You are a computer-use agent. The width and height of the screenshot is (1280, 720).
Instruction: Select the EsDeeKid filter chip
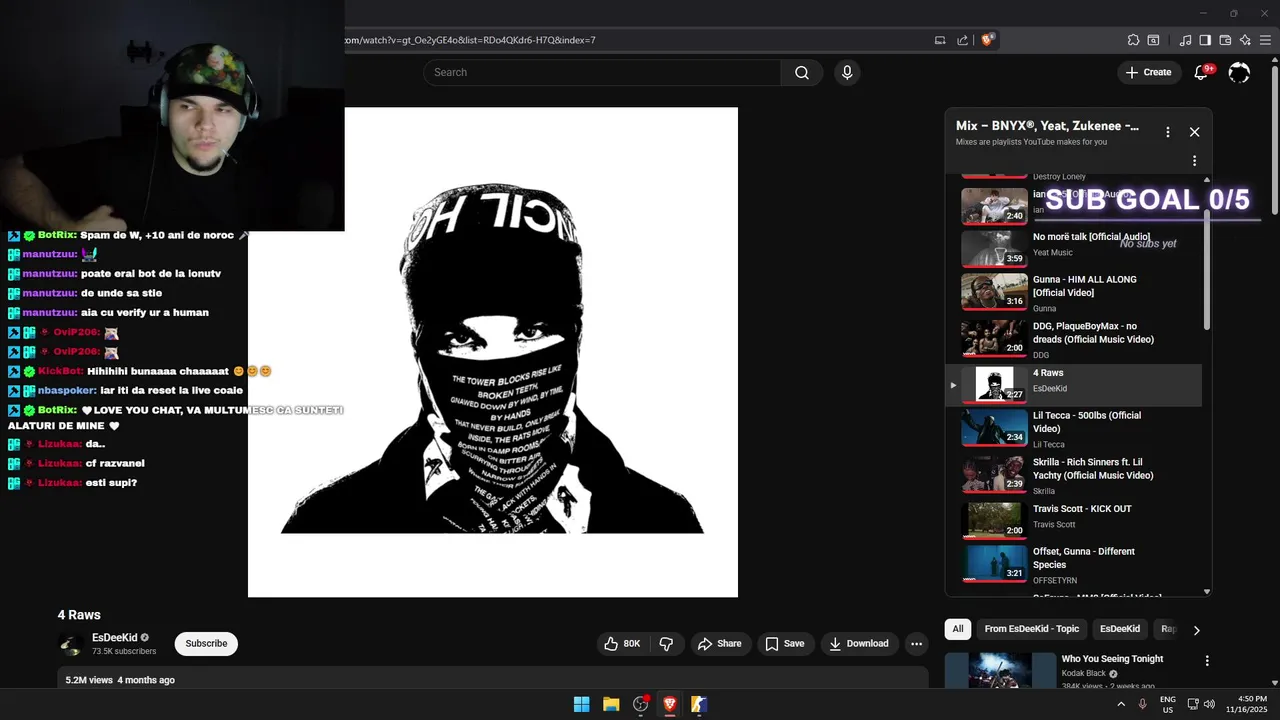pyautogui.click(x=1119, y=629)
